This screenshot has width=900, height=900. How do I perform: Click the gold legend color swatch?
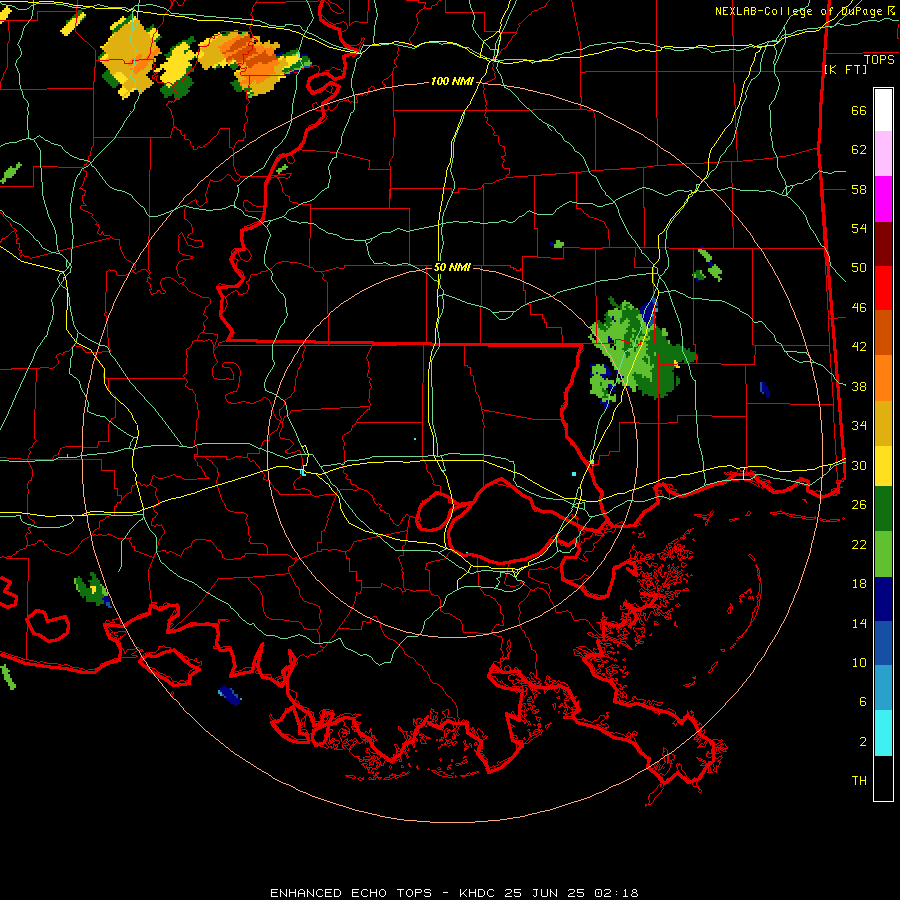pos(883,423)
